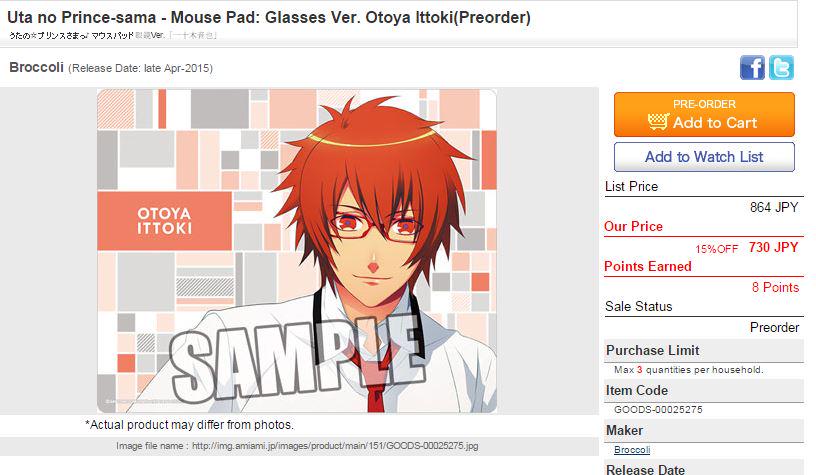Click the product title heading
This screenshot has height=475, width=816.
click(x=269, y=17)
